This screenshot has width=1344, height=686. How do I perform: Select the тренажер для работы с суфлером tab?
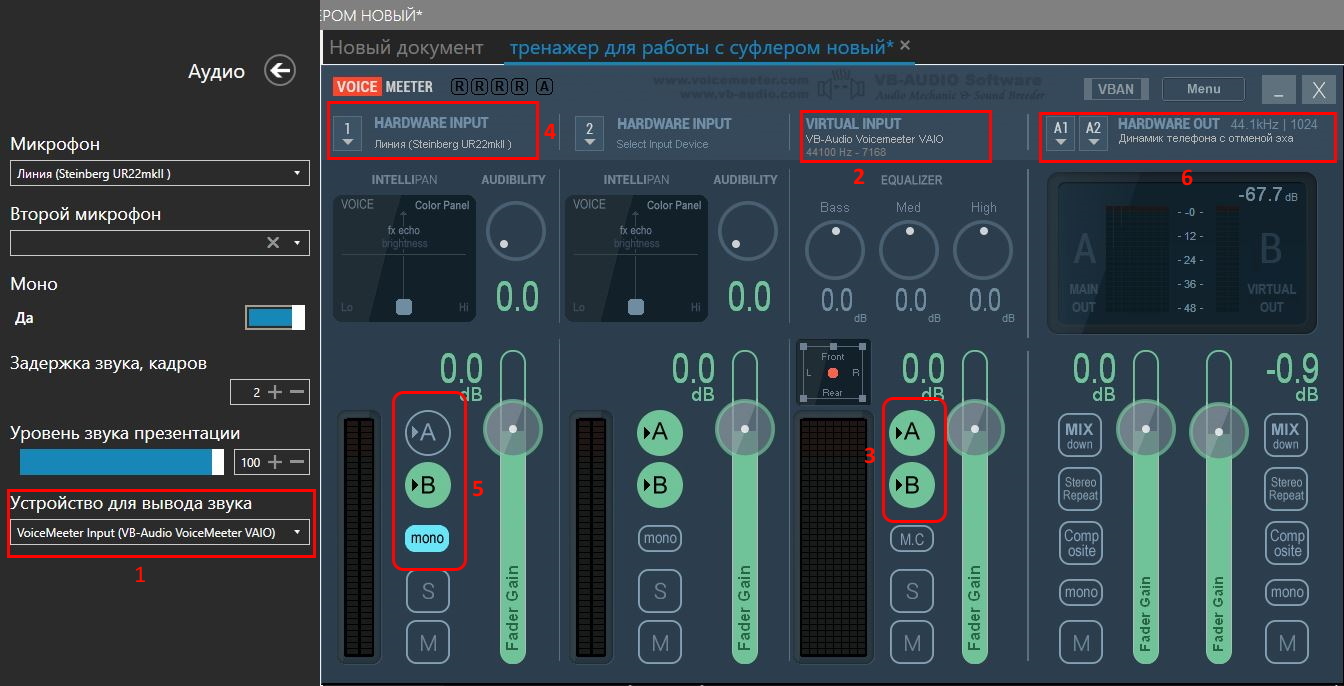(701, 47)
